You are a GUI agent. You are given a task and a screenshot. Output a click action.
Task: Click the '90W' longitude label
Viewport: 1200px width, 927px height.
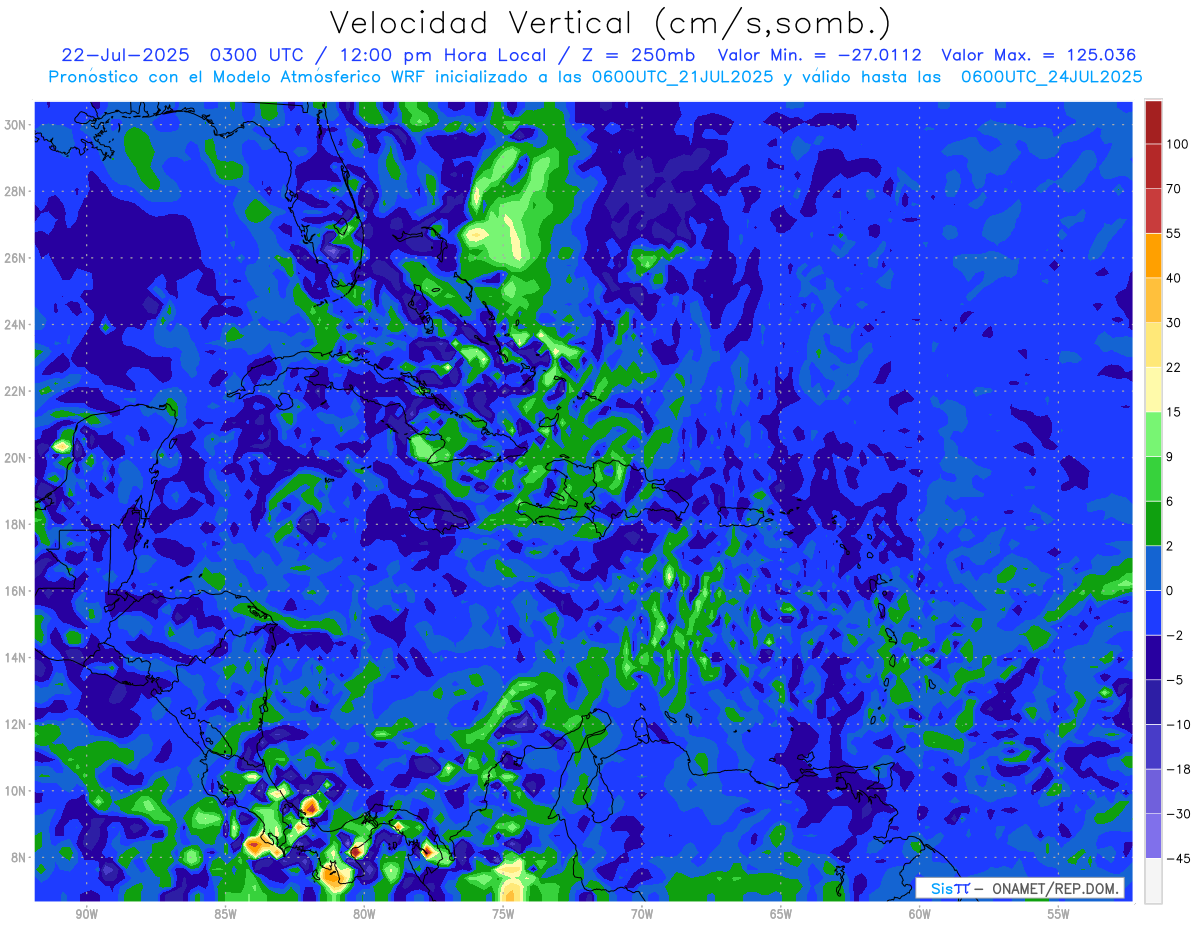(86, 914)
